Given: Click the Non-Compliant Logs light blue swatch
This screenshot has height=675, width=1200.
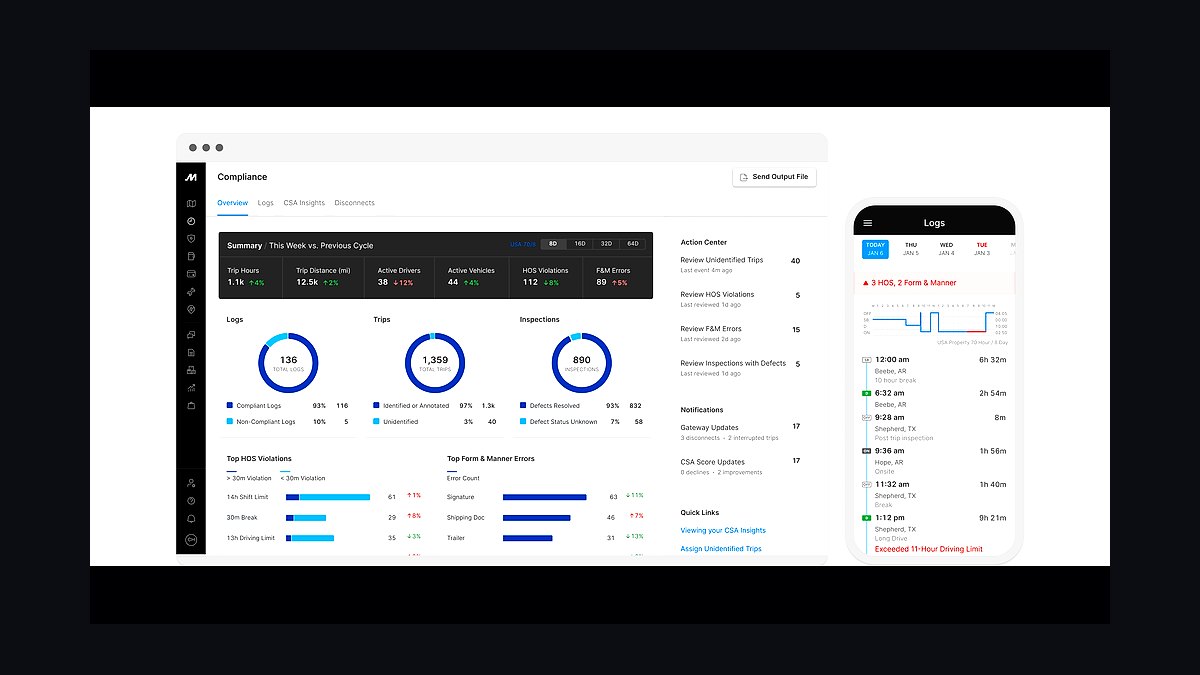Looking at the screenshot, I should pos(230,422).
